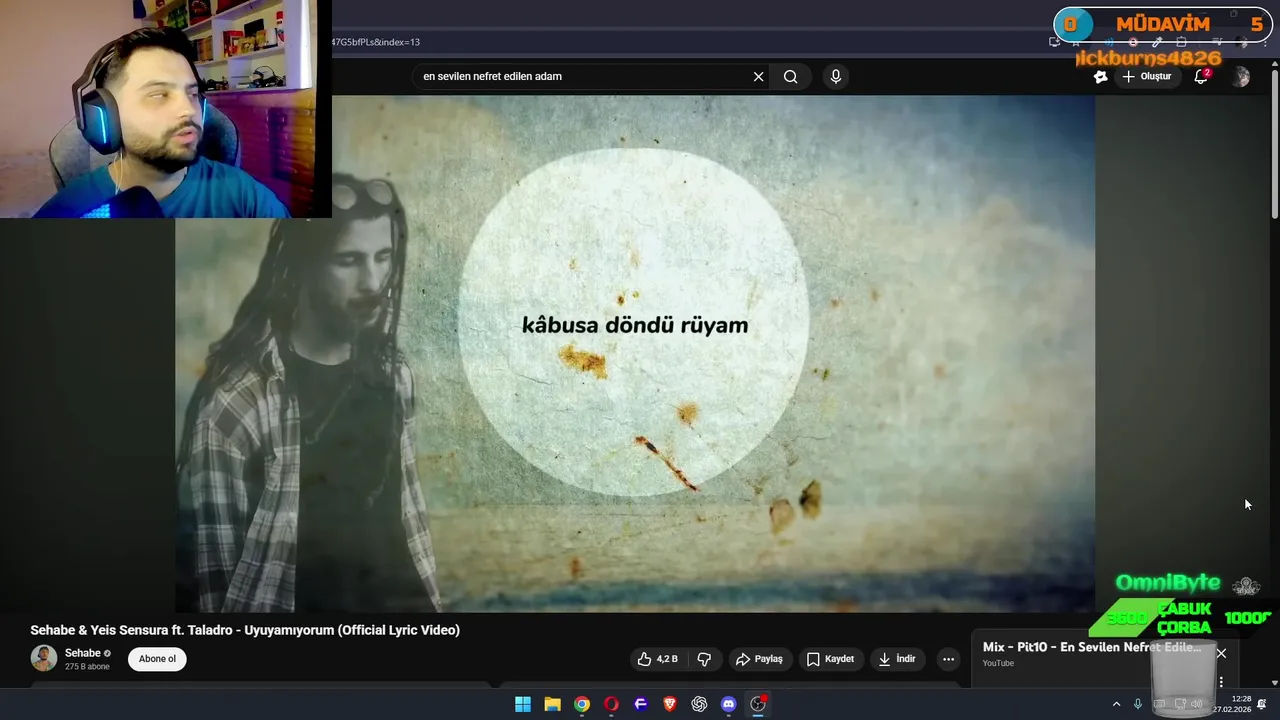
Task: Click the install app icon in address bar
Action: [1054, 42]
